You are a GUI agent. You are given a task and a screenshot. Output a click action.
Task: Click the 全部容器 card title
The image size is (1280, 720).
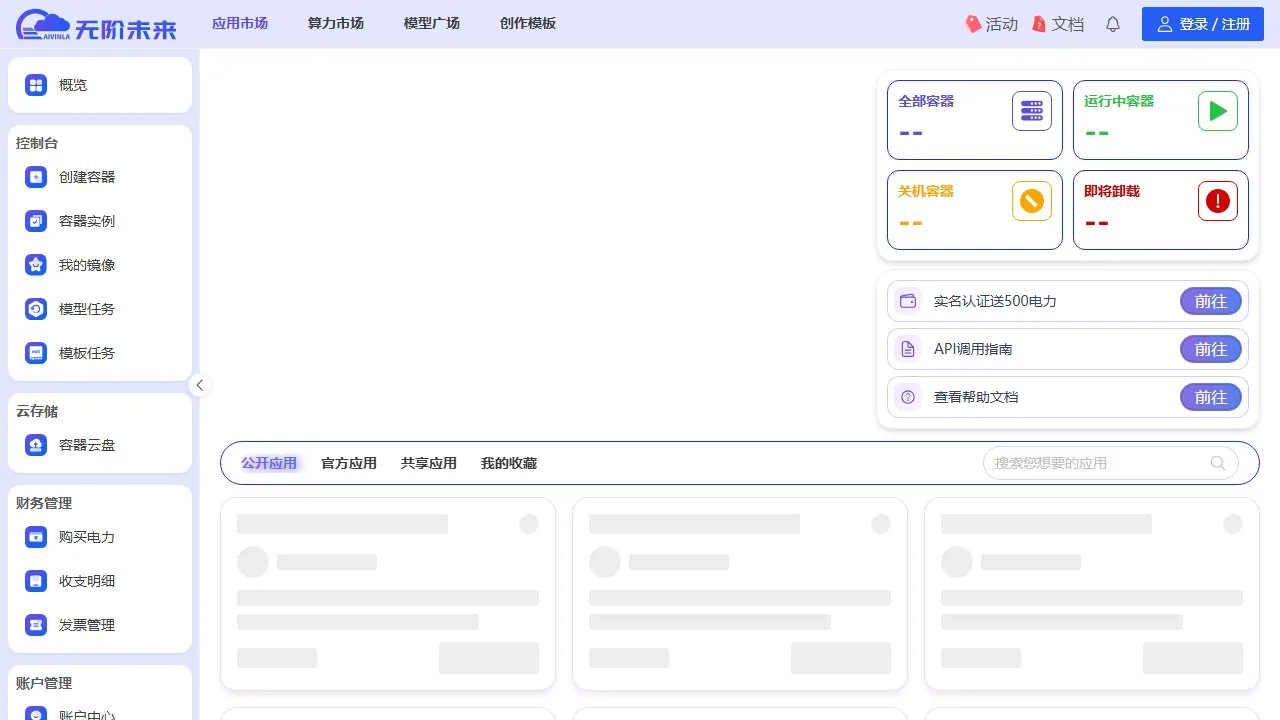[926, 101]
